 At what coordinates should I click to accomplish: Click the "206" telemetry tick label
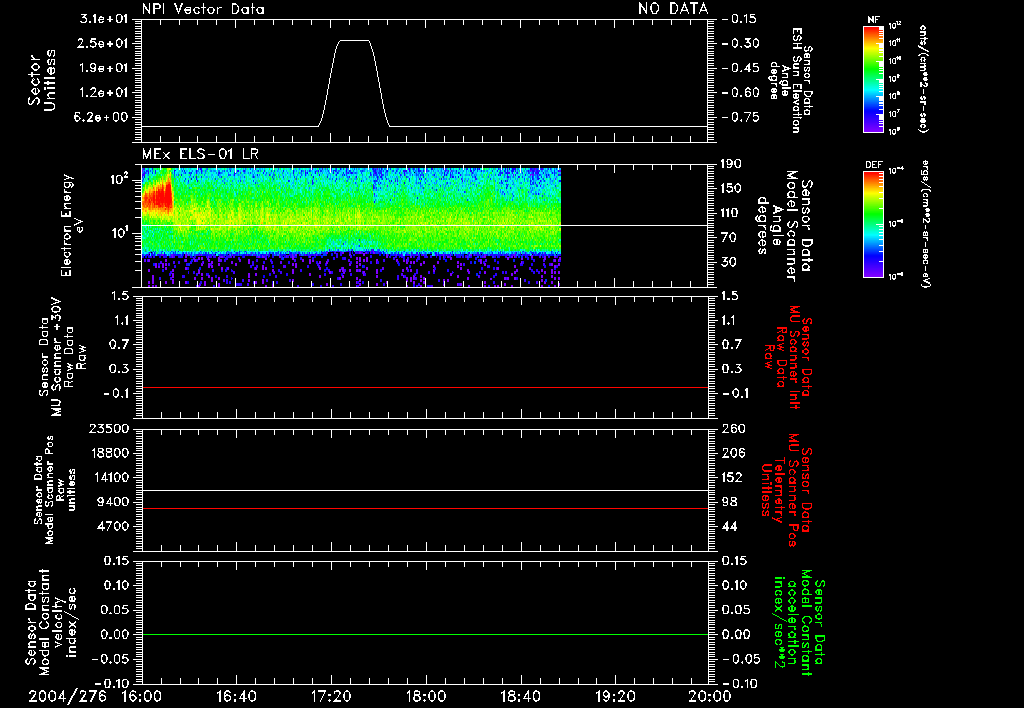coord(732,453)
